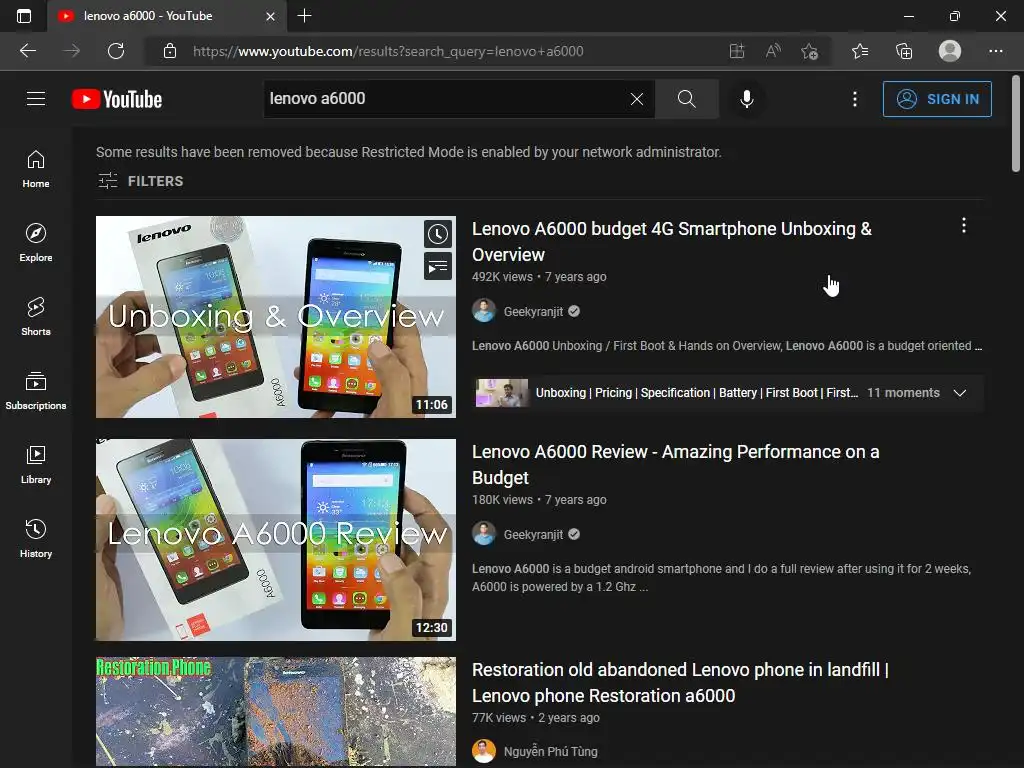This screenshot has height=768, width=1024.
Task: Go back with browser back arrow
Action: [28, 51]
